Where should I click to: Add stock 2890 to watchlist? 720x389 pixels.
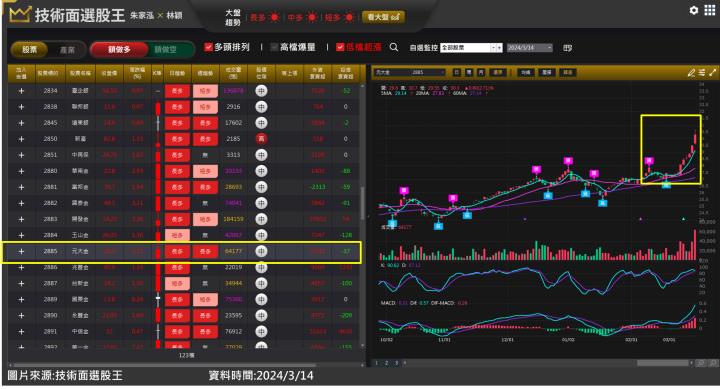[21, 316]
